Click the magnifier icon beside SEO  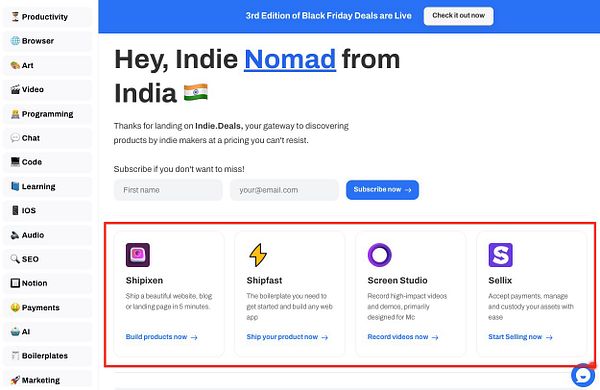15,259
